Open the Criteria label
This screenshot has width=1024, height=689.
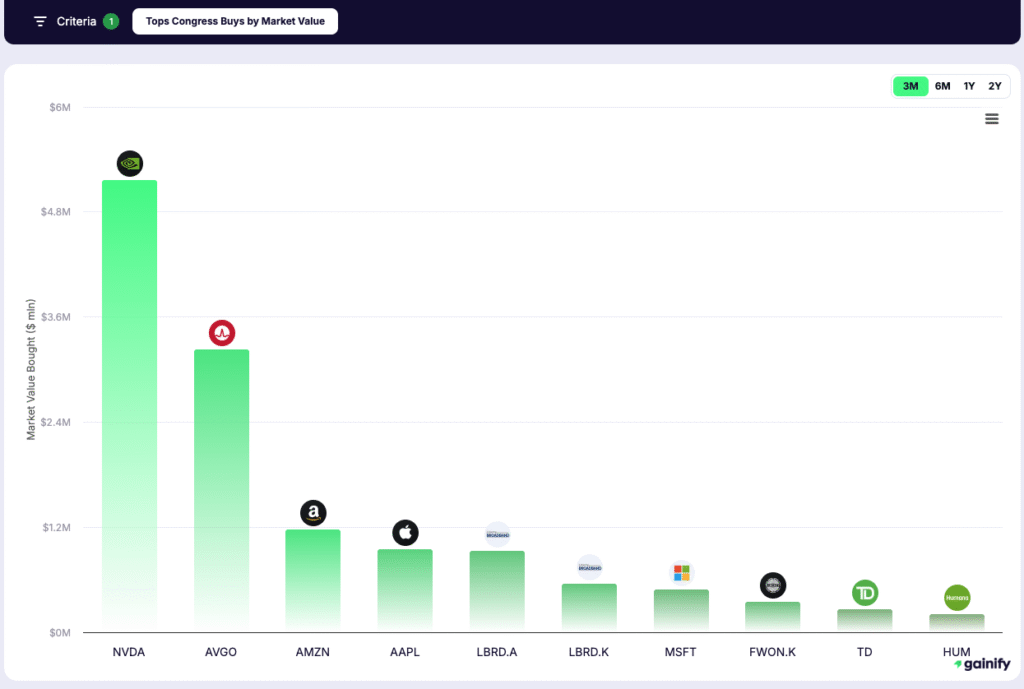[76, 22]
